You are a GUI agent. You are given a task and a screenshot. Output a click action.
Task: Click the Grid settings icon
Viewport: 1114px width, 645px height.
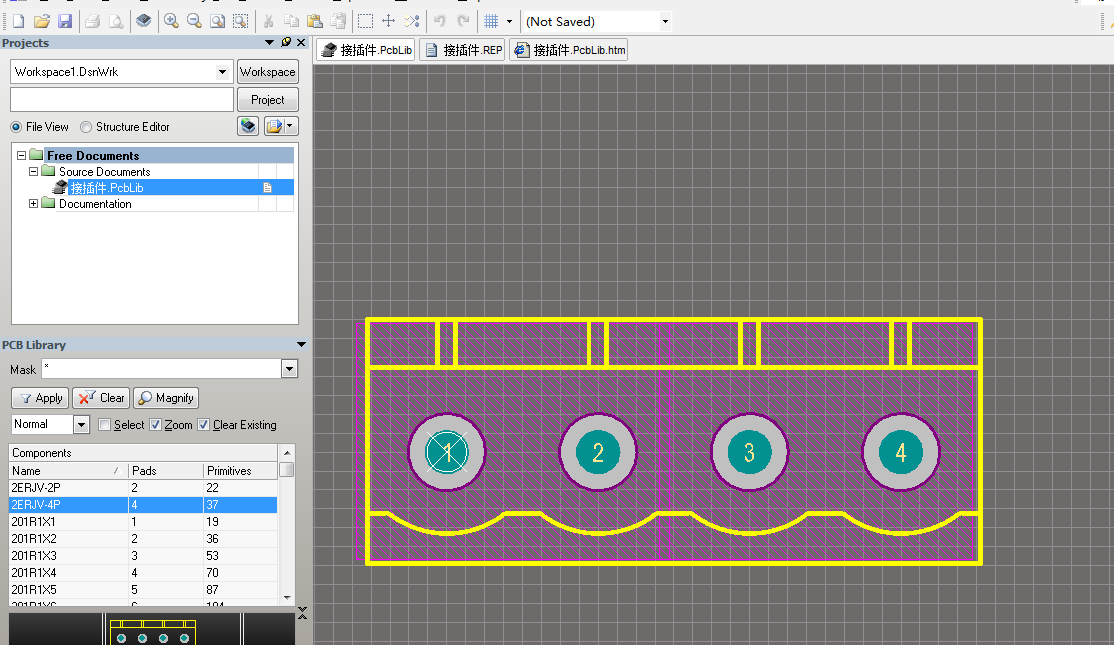(x=491, y=21)
